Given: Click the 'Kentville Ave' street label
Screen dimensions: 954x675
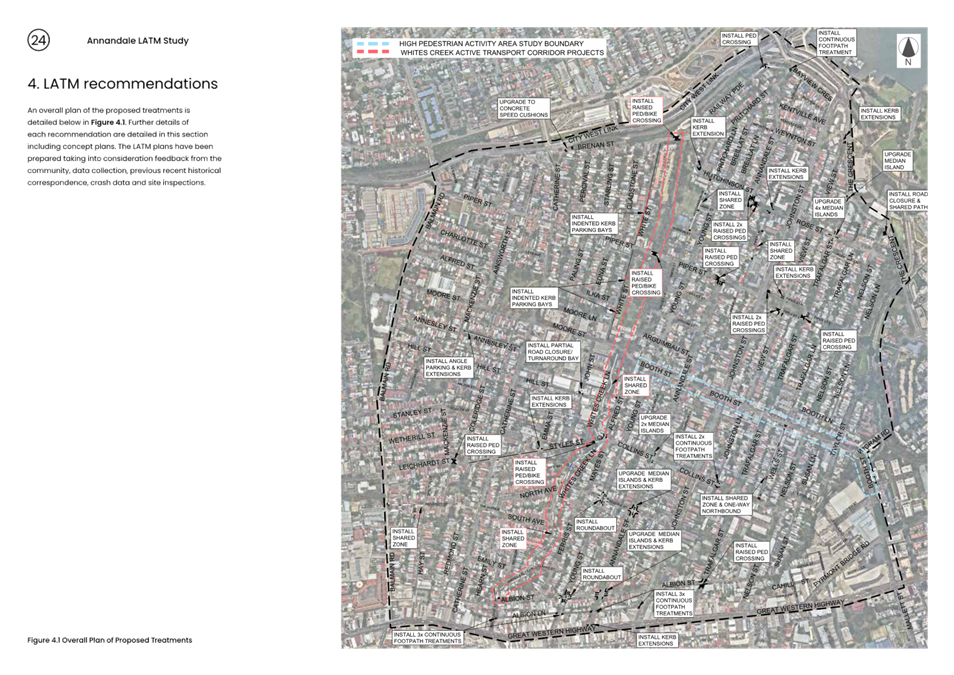Looking at the screenshot, I should point(803,114).
